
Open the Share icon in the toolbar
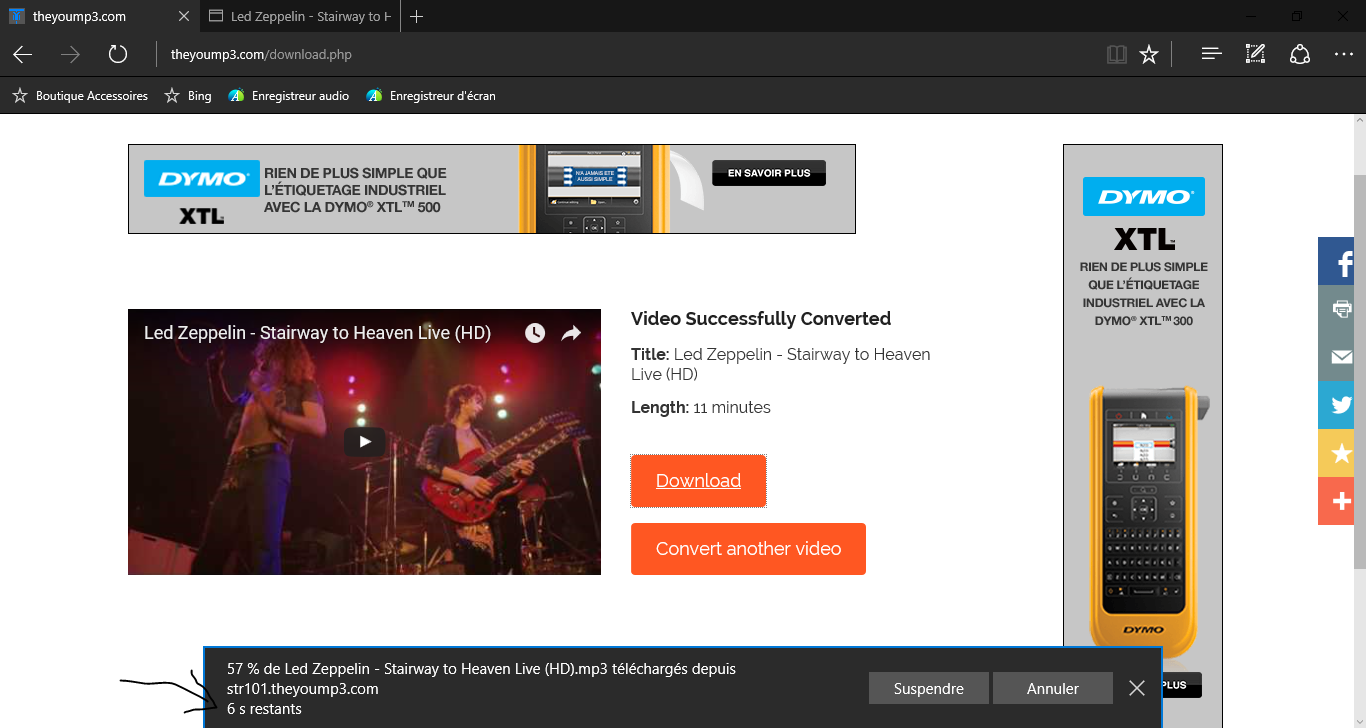pos(1300,54)
